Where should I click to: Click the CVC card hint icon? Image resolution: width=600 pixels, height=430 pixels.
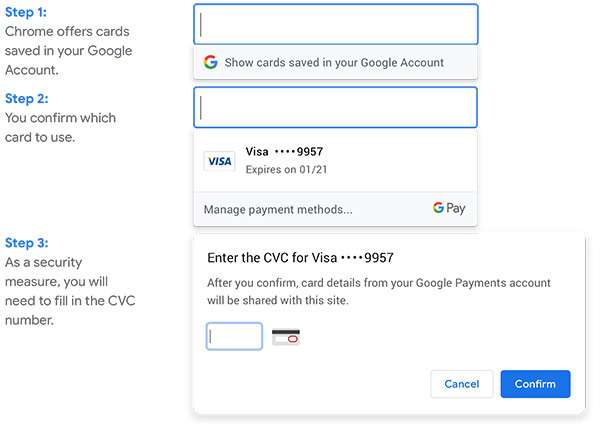point(286,337)
